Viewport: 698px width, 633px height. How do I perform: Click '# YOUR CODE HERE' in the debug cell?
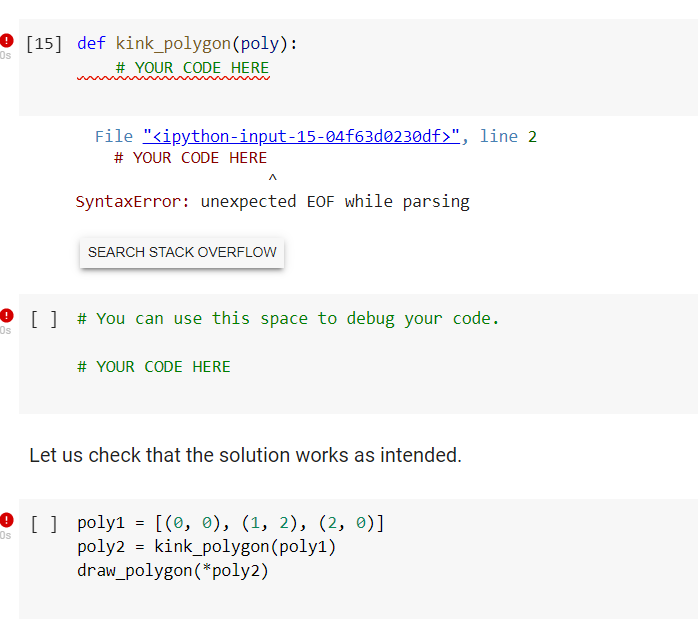(x=154, y=367)
